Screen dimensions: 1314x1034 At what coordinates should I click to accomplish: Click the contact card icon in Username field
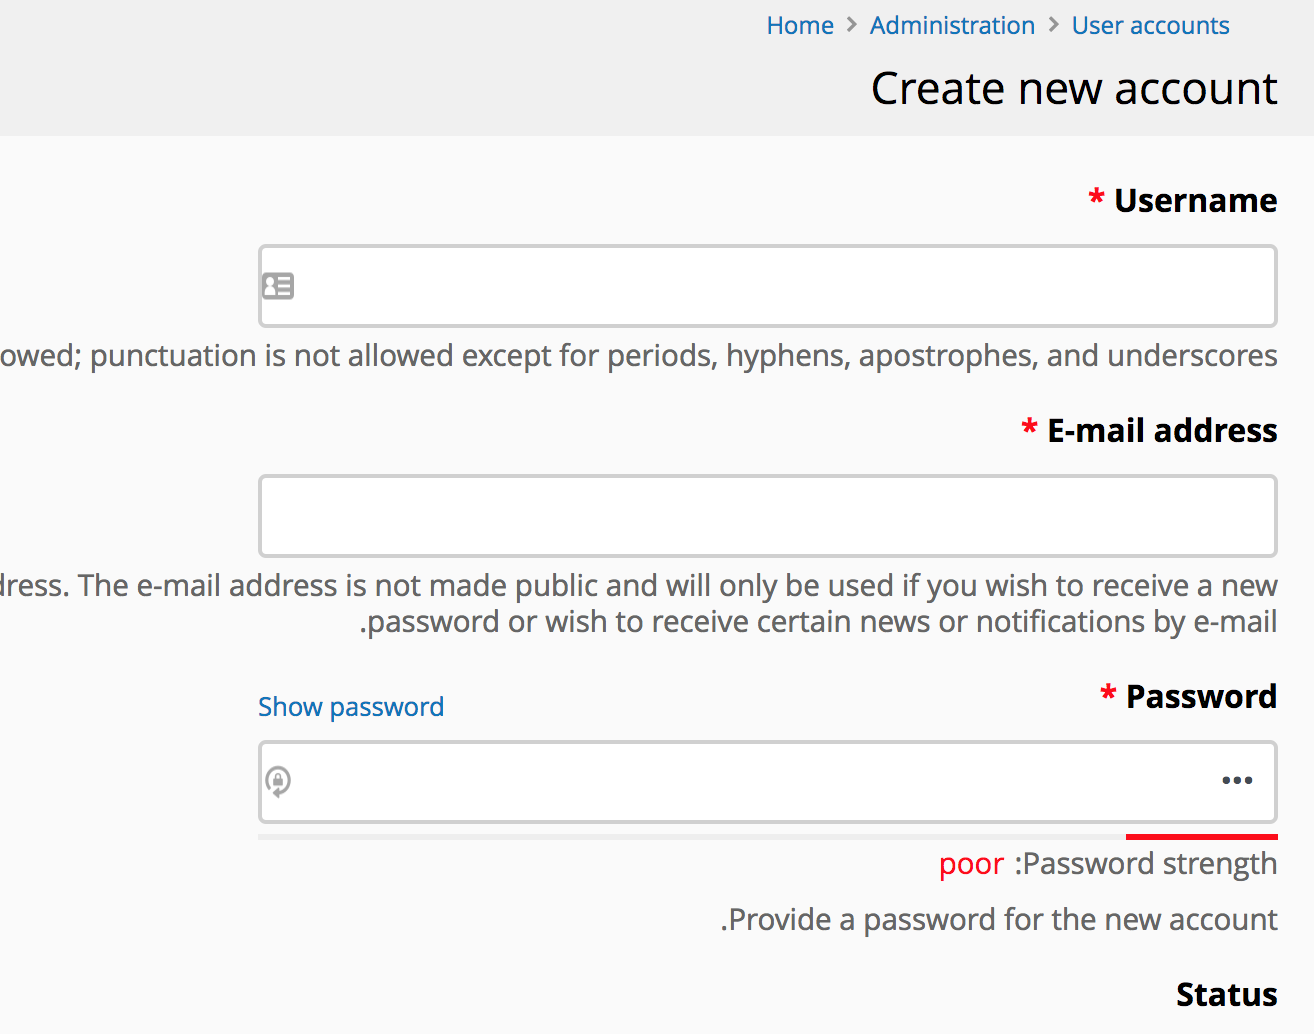[x=278, y=286]
